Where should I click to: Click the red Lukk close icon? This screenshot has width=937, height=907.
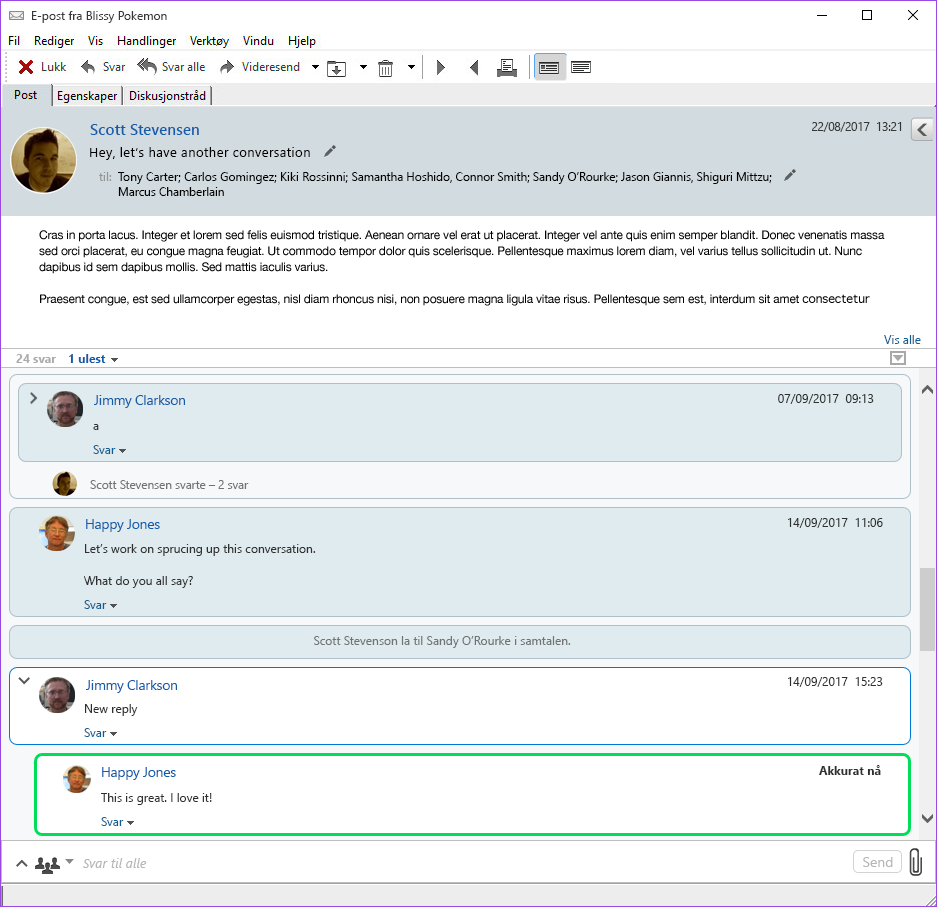tap(26, 67)
